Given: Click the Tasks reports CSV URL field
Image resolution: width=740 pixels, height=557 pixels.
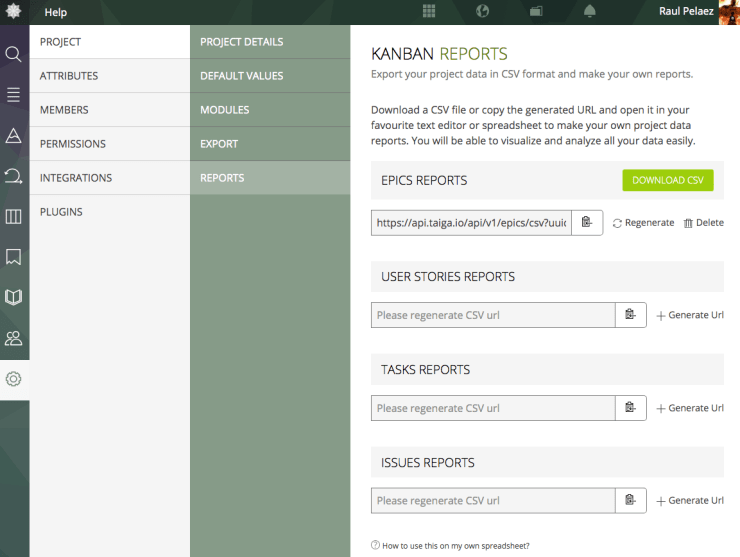Looking at the screenshot, I should click(x=492, y=408).
